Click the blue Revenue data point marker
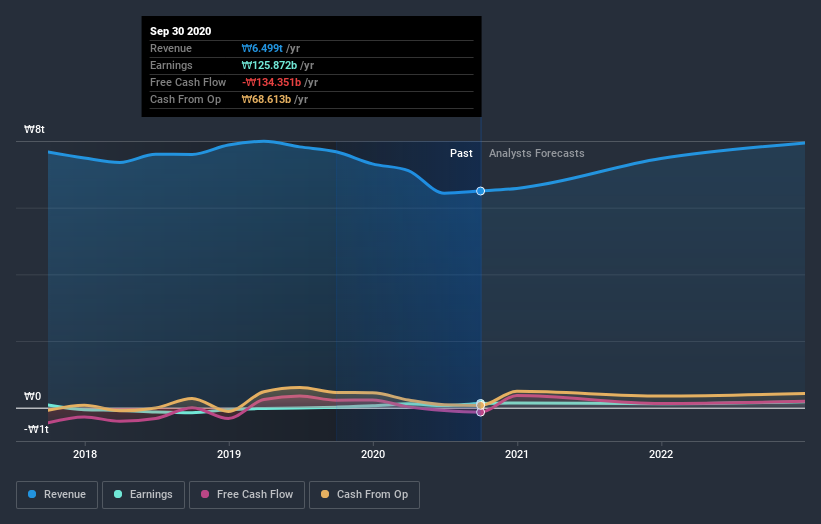This screenshot has height=524, width=821. [x=481, y=191]
